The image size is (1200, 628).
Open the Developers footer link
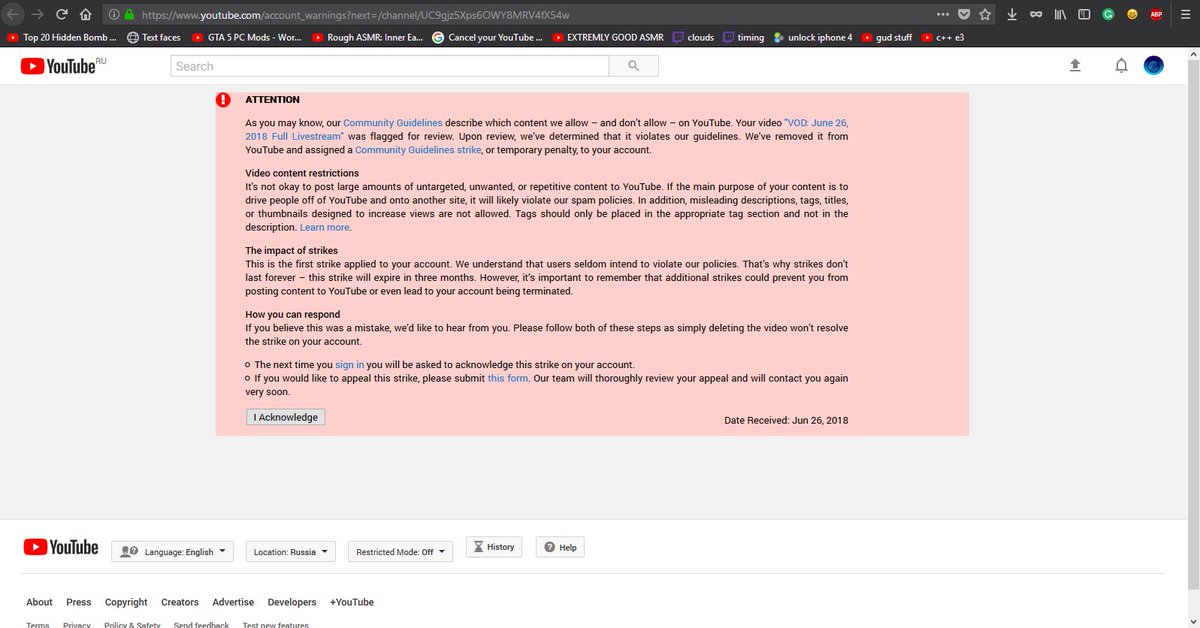[x=292, y=602]
